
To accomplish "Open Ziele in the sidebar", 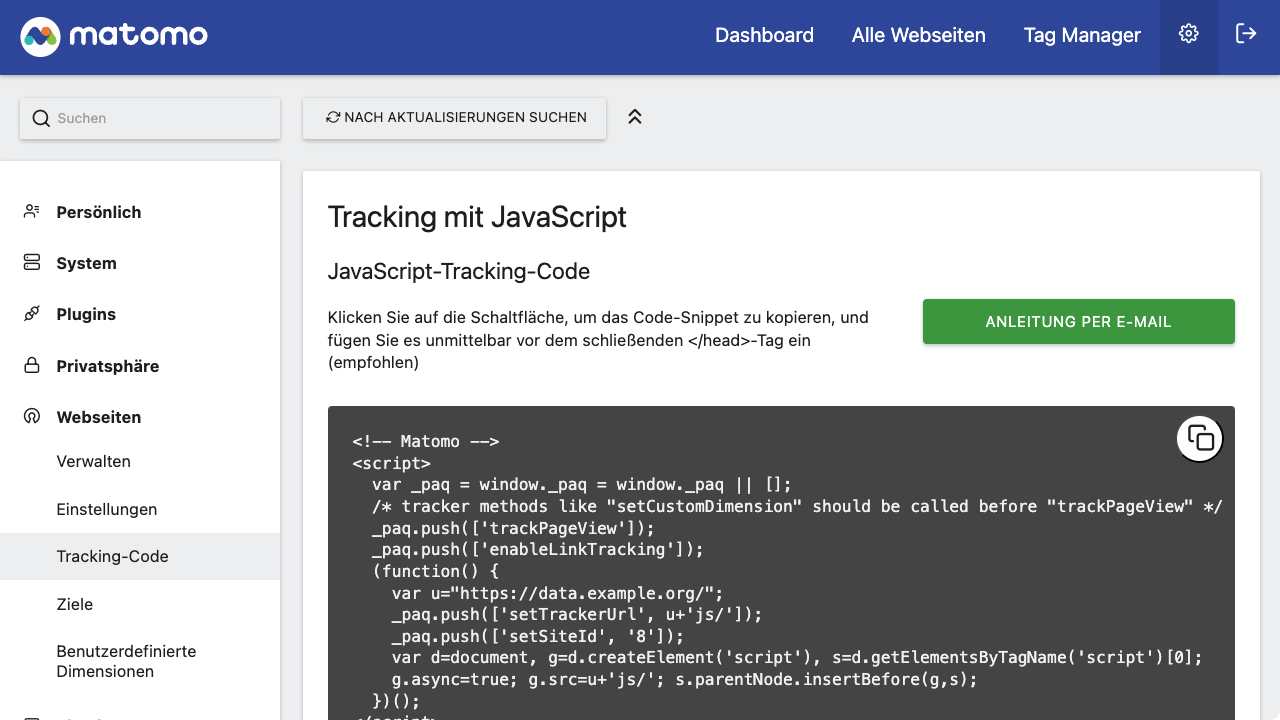I will [x=75, y=604].
